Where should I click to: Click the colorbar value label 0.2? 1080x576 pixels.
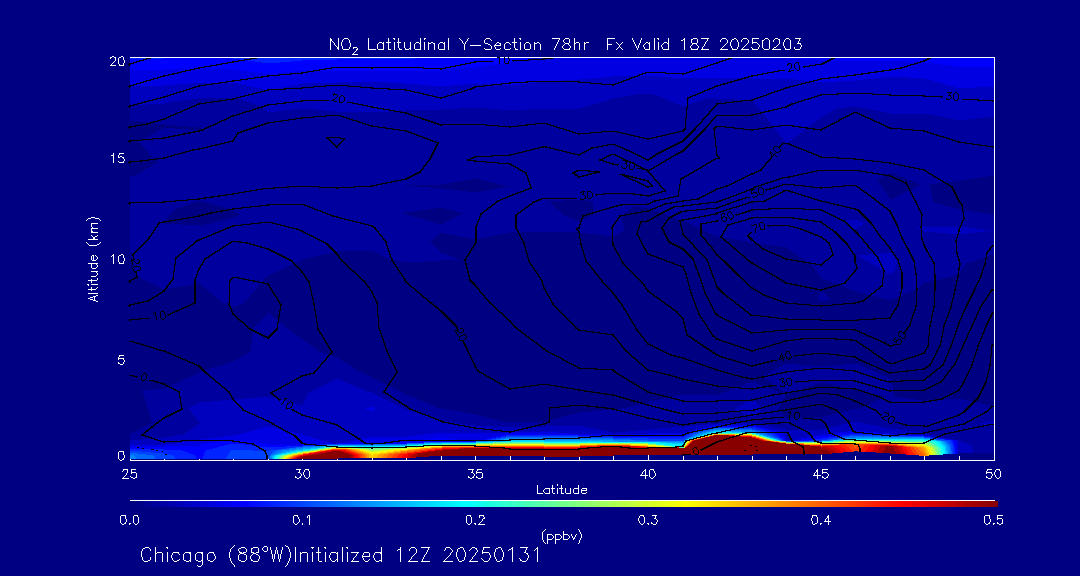475,520
